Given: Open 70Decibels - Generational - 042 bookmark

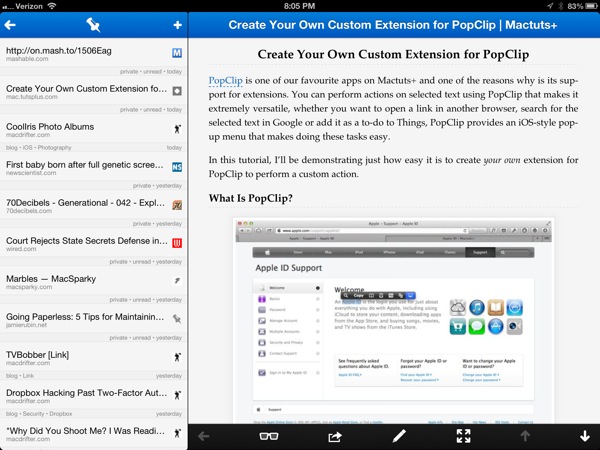Looking at the screenshot, I should click(x=94, y=209).
